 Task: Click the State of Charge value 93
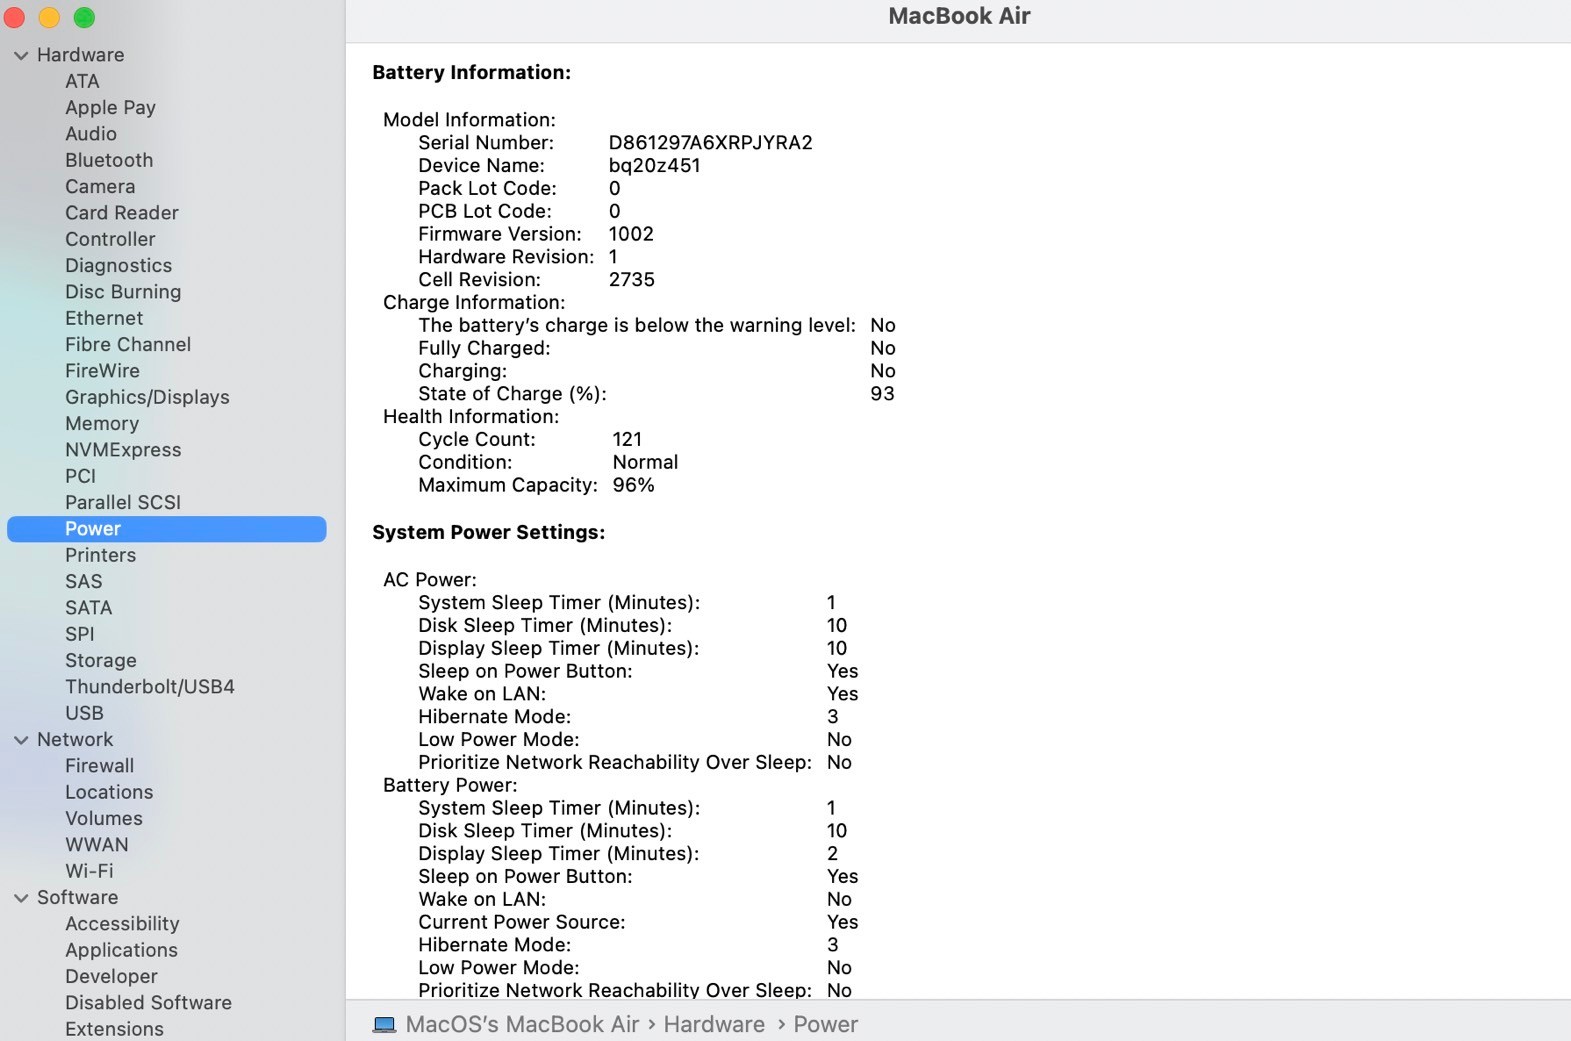point(882,394)
